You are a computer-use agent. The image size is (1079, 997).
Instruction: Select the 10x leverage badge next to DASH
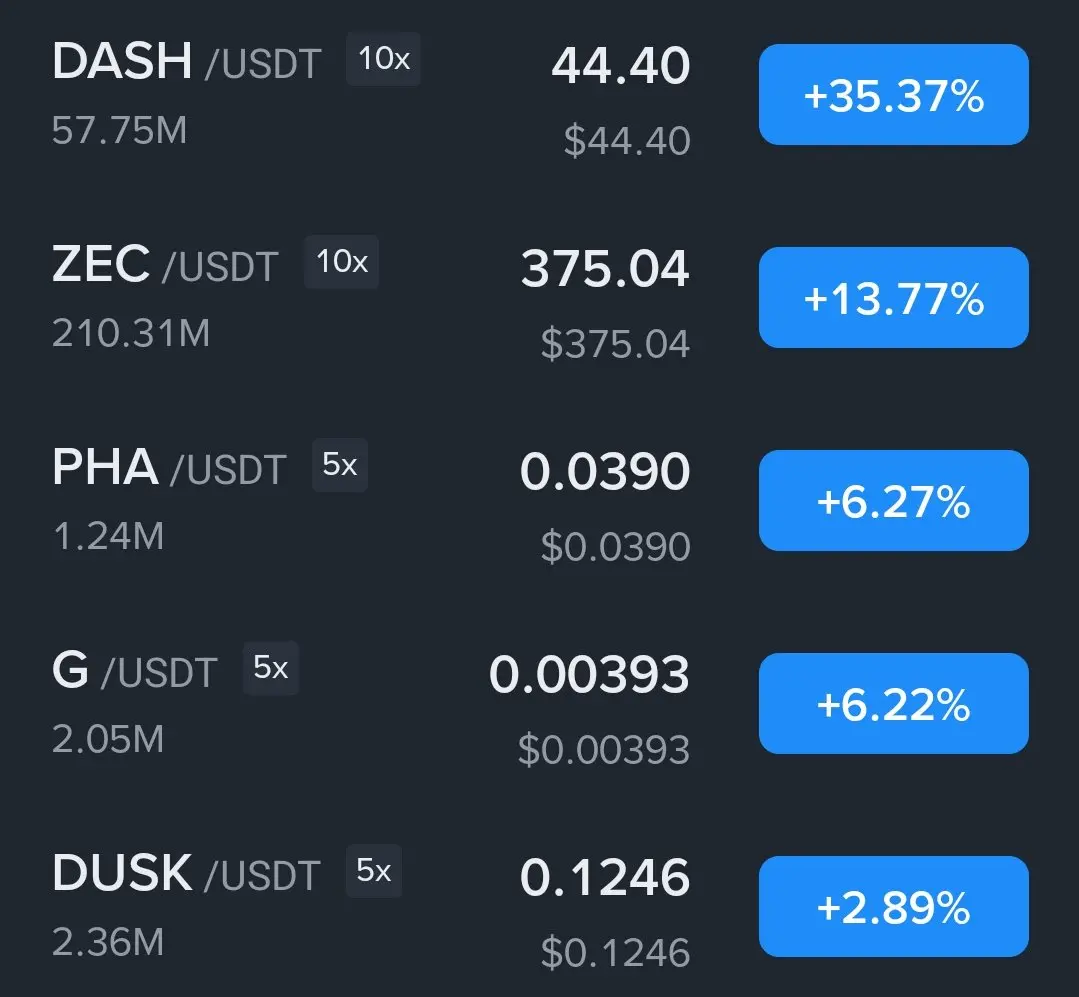pyautogui.click(x=383, y=58)
